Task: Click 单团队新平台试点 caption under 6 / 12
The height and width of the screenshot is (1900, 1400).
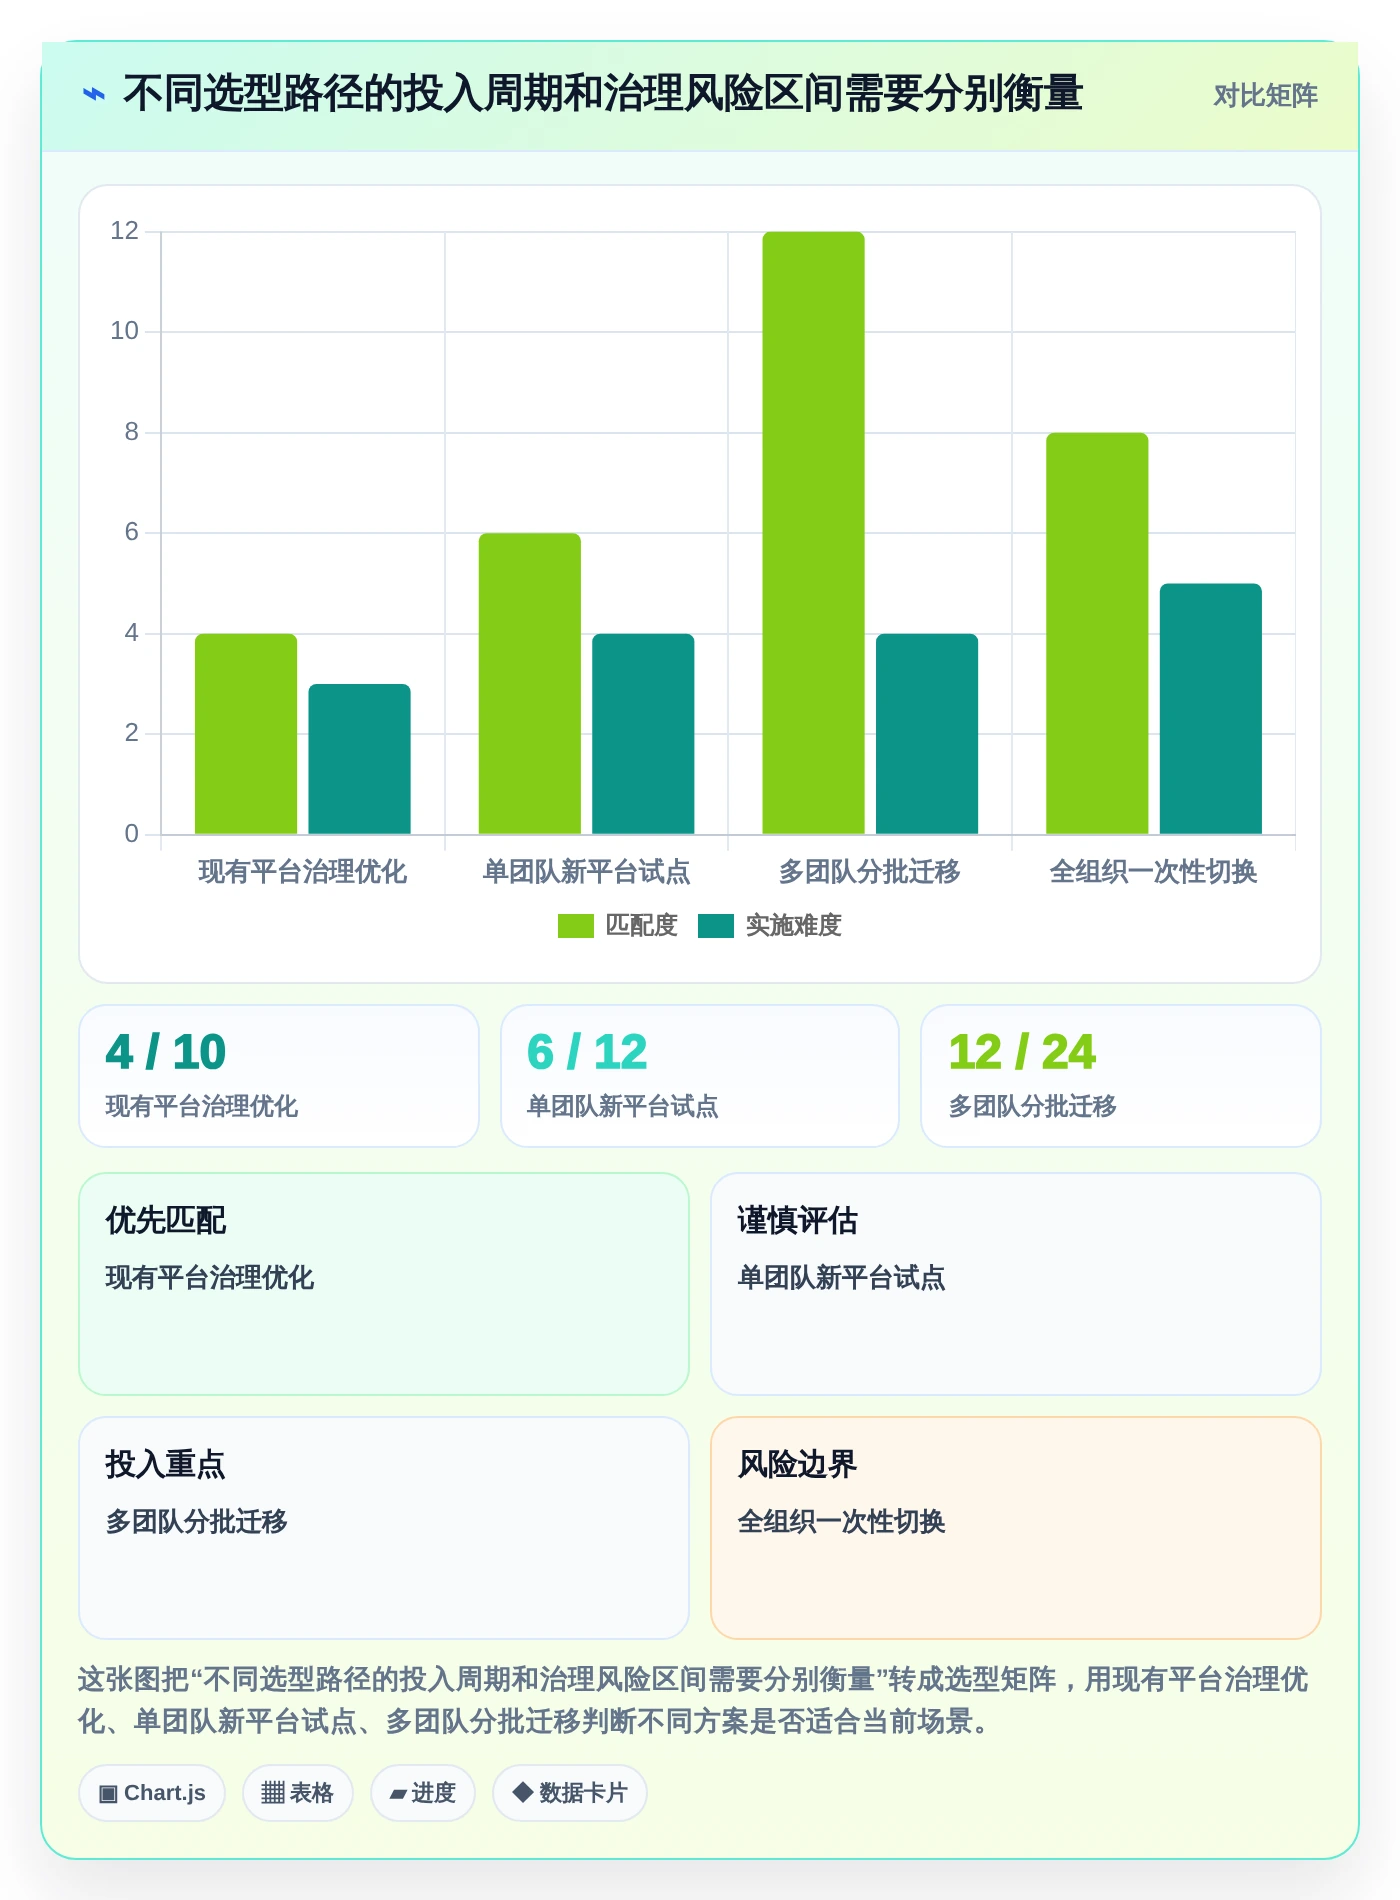Action: pyautogui.click(x=623, y=1106)
